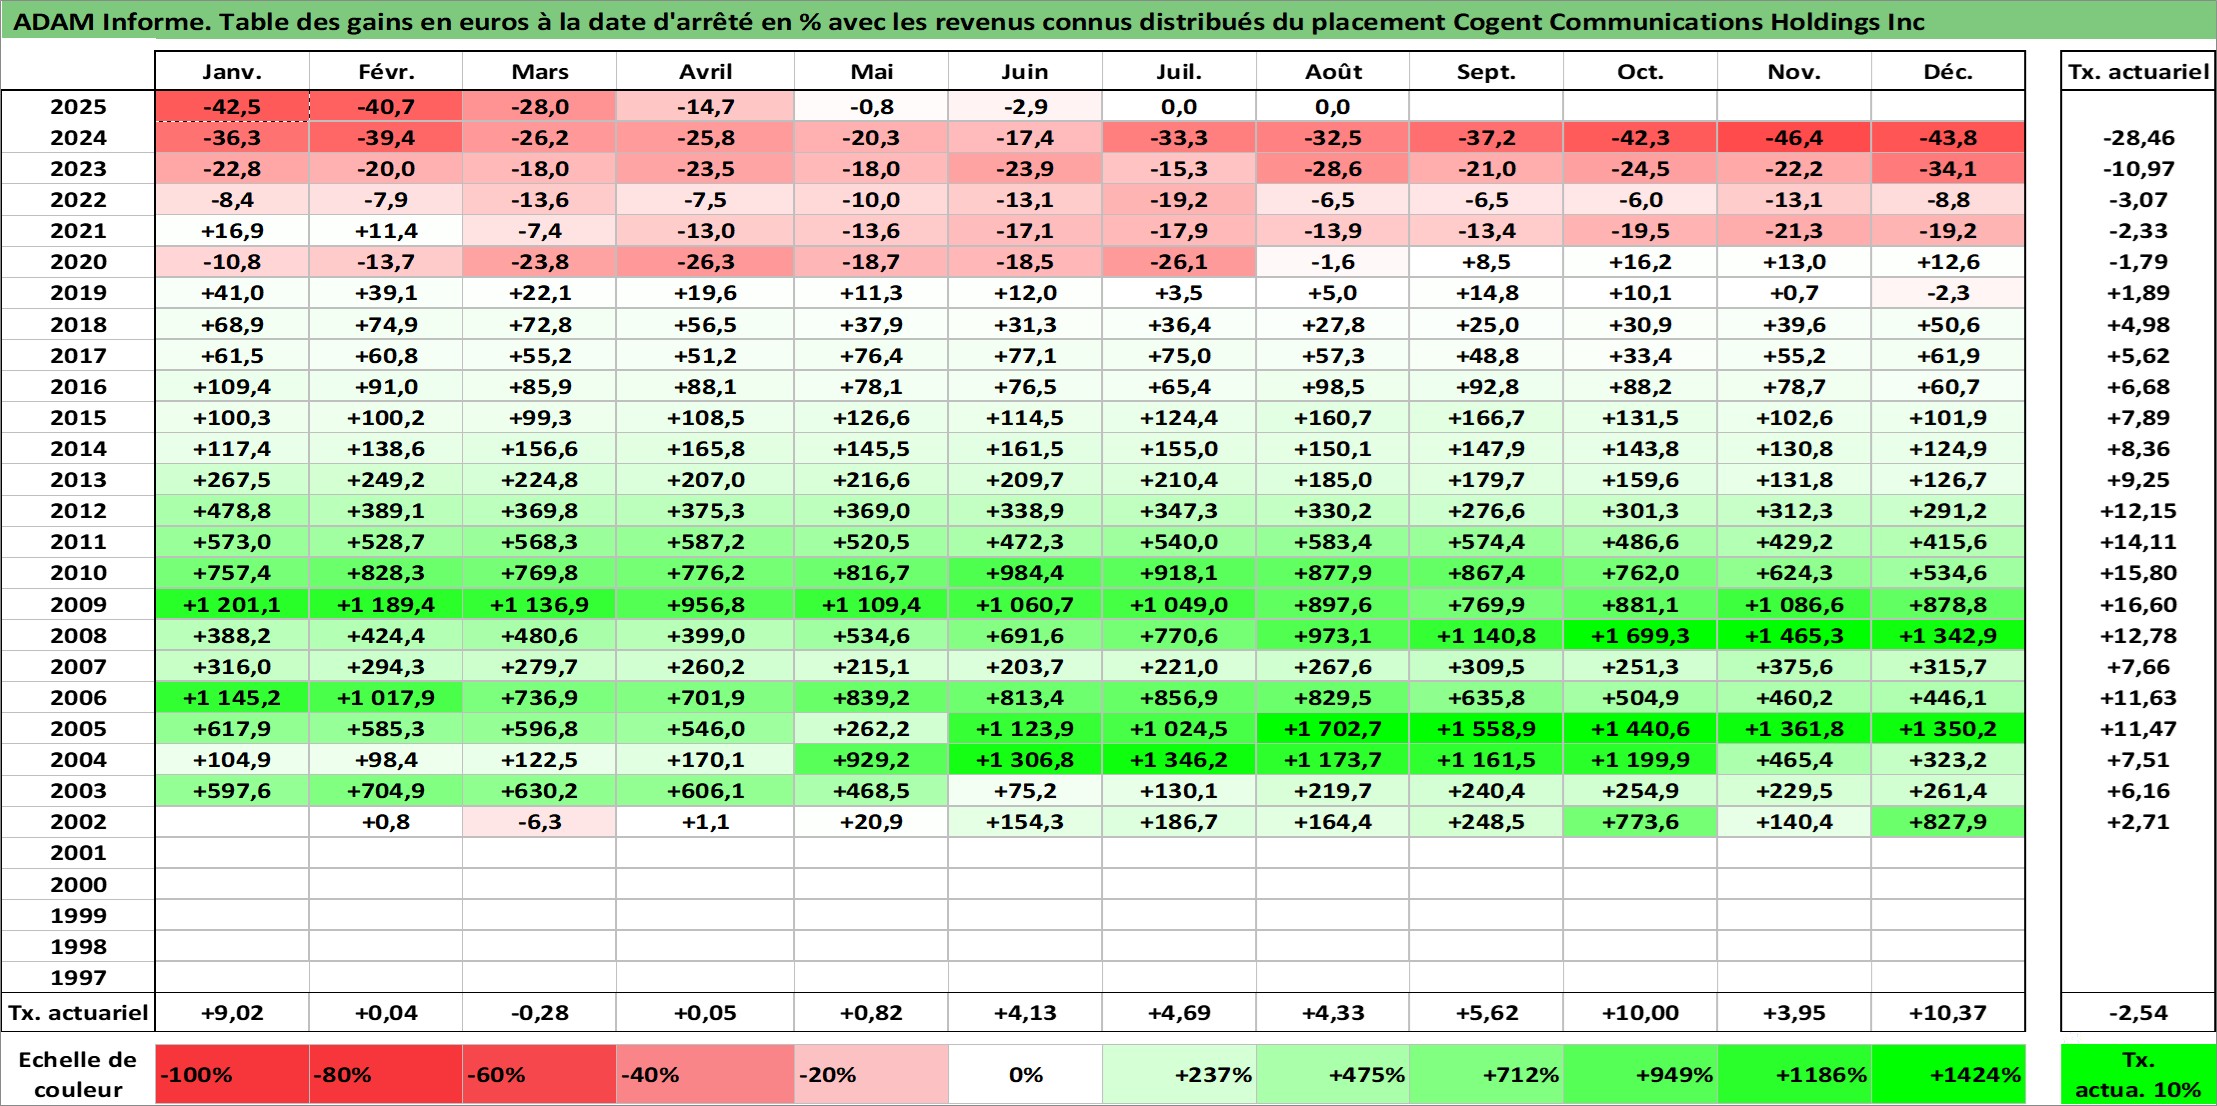Viewport: 2217px width, 1106px height.
Task: Select the -2,54 overall actuarial rate
Action: (x=2138, y=1013)
